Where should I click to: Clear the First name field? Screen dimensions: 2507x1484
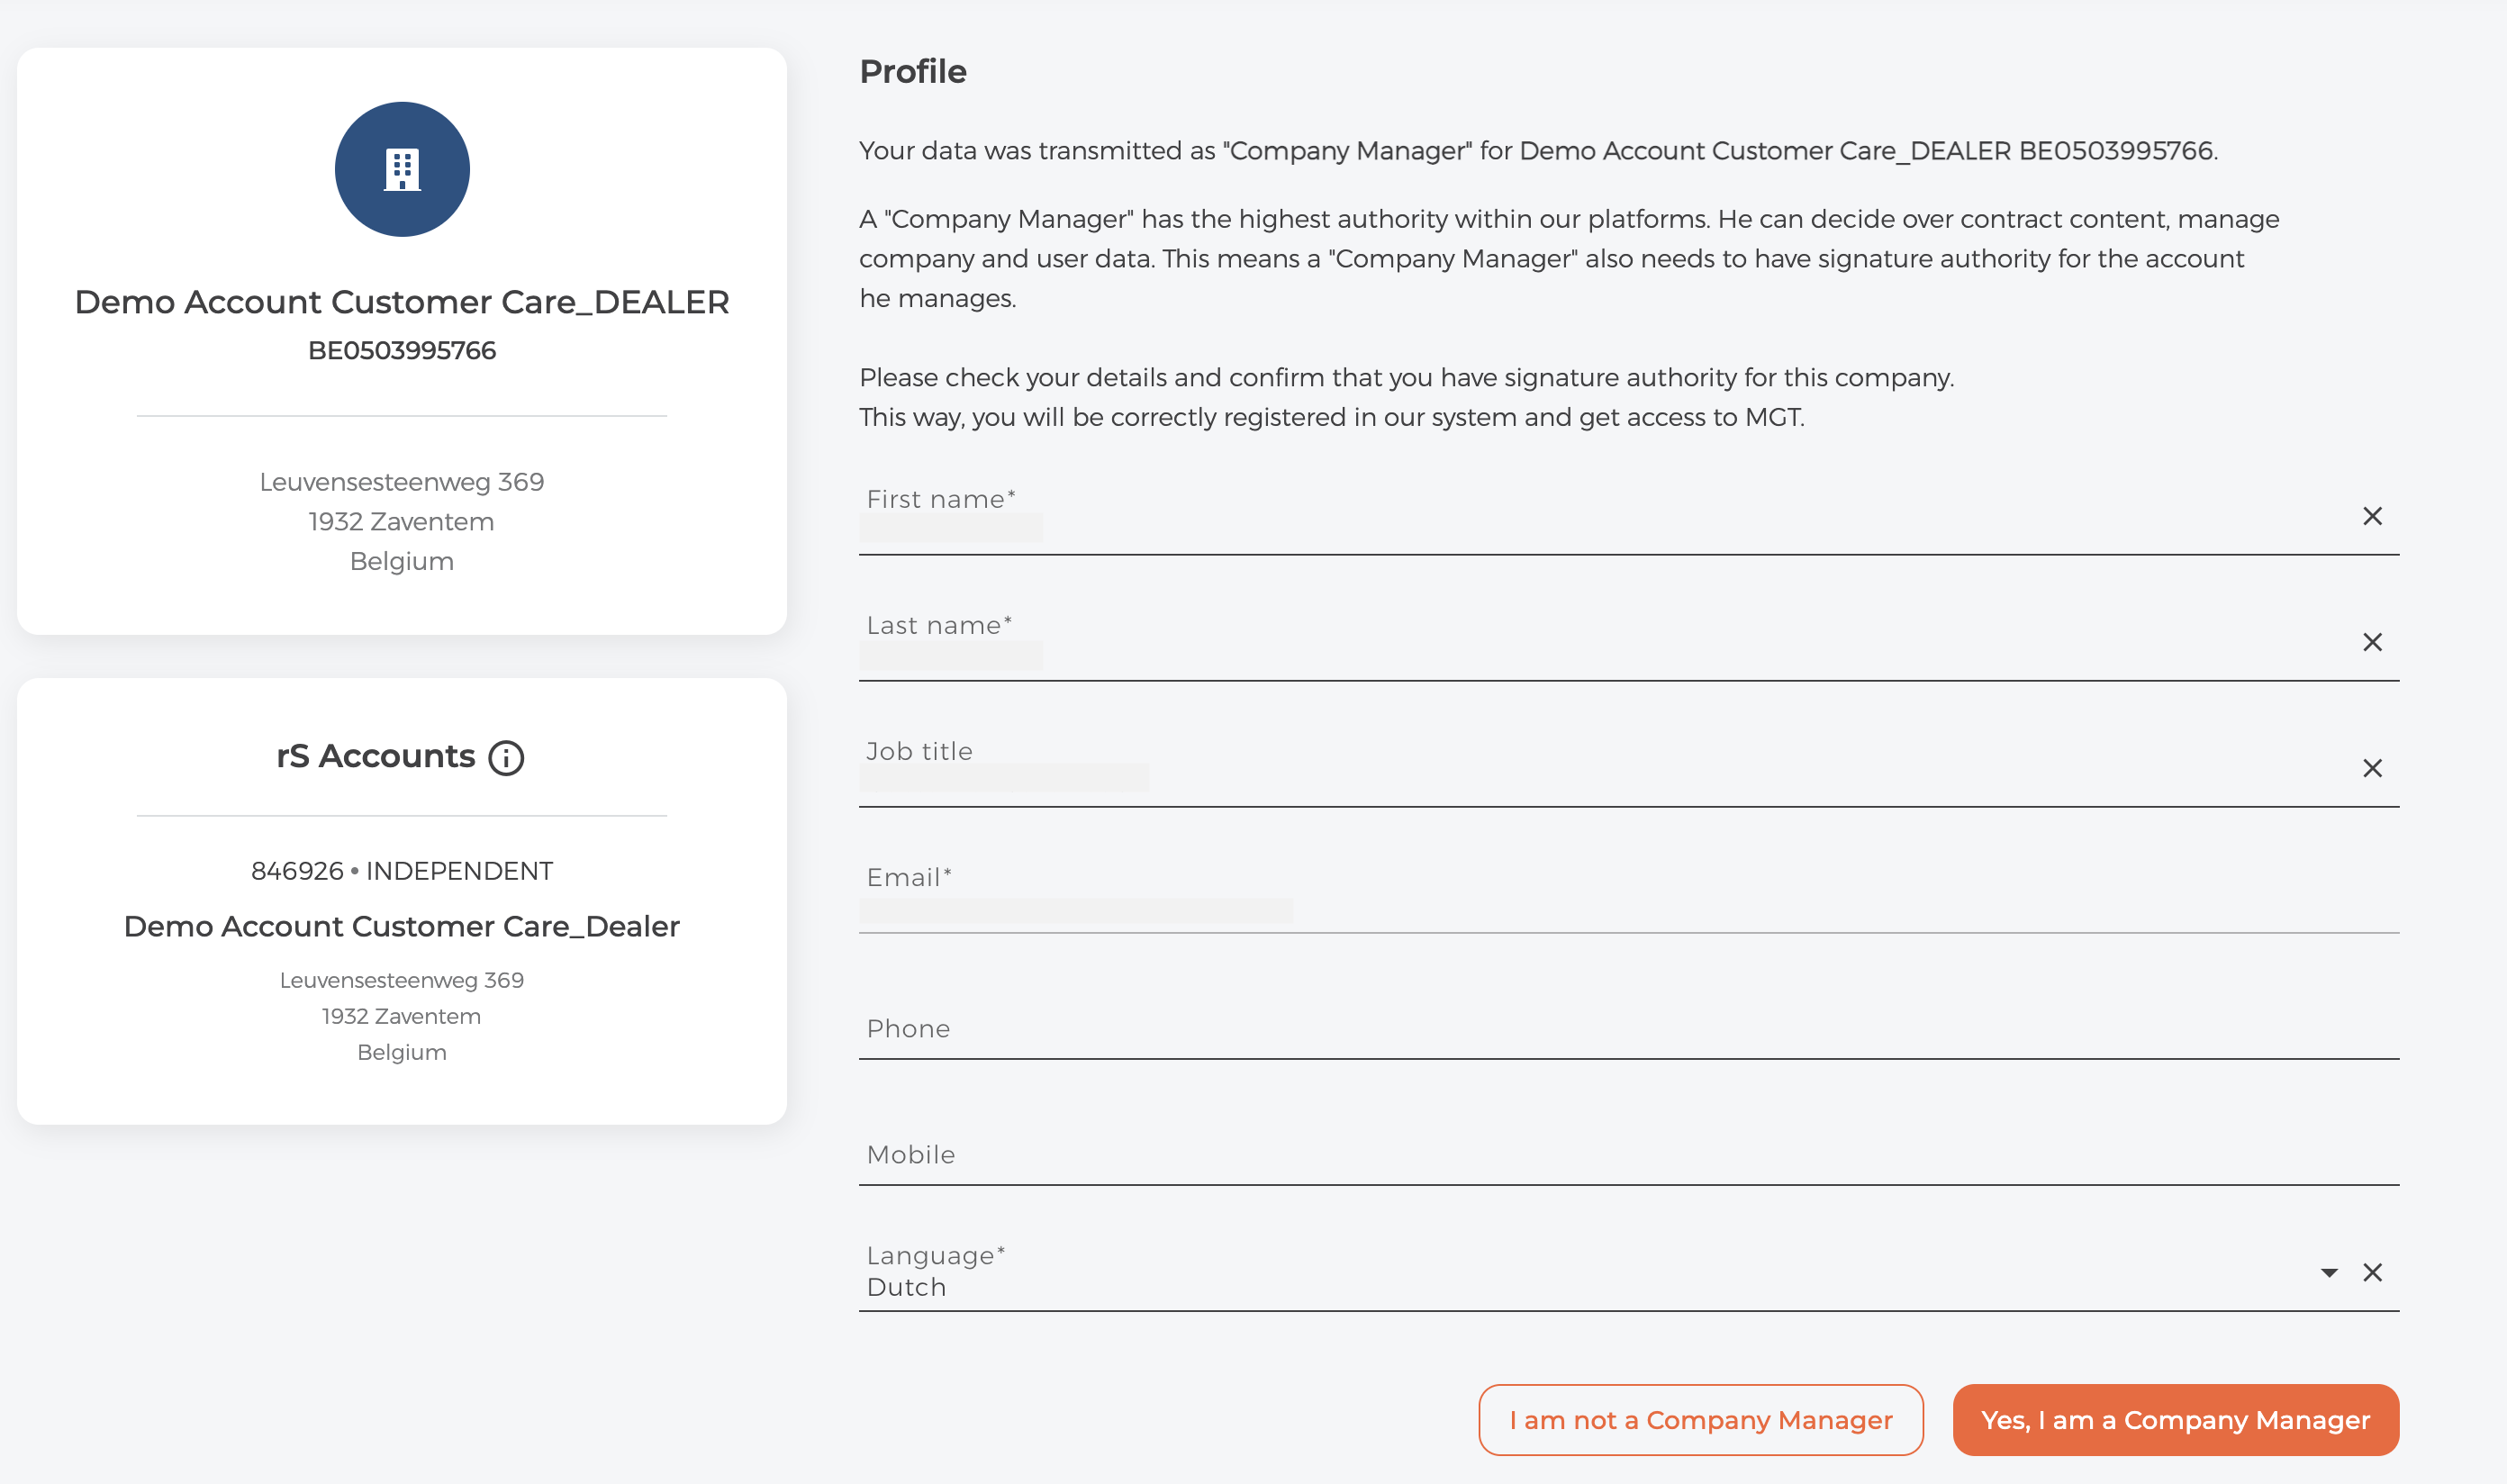point(2372,516)
